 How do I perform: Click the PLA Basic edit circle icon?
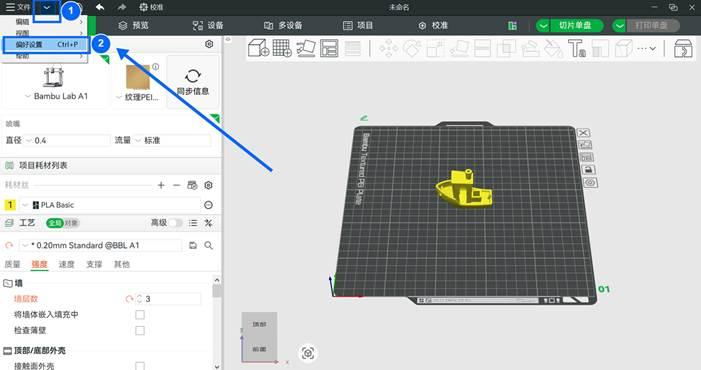(208, 205)
